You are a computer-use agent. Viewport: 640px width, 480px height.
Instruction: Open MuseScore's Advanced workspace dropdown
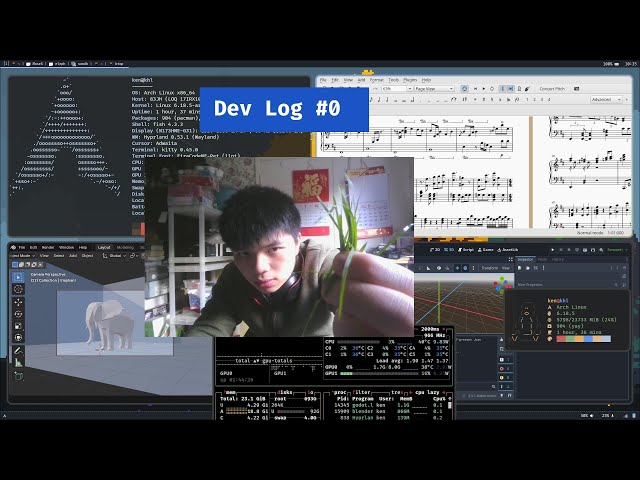606,99
